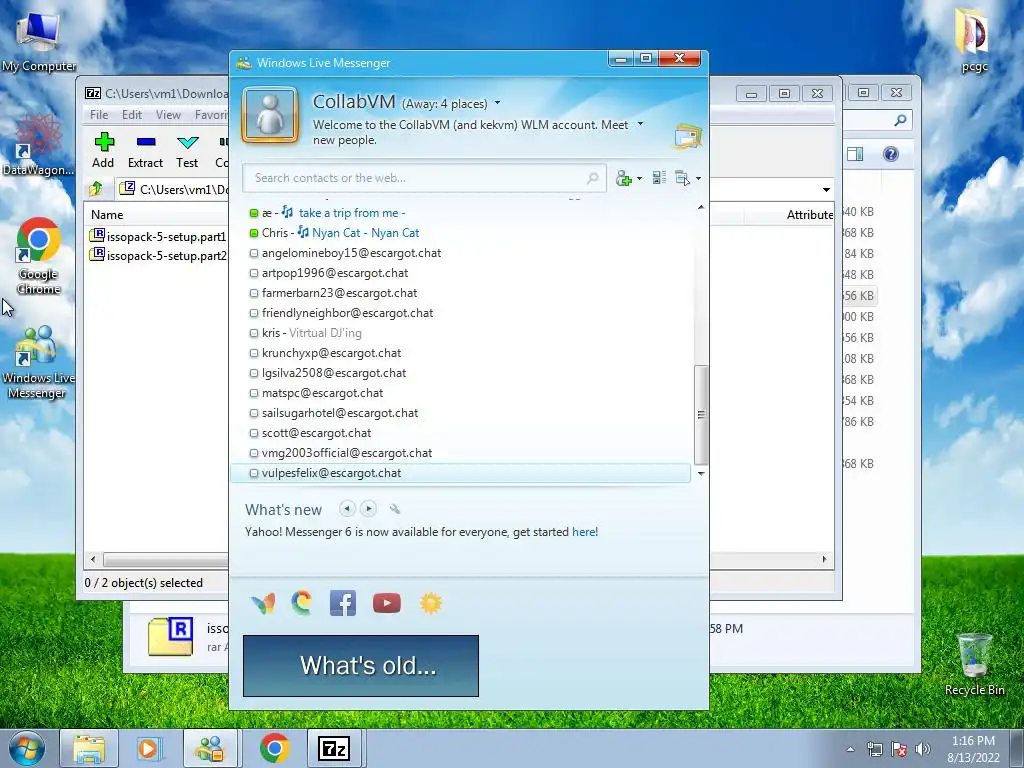Open the weather sun icon in Messenger
The image size is (1024, 768).
(431, 603)
